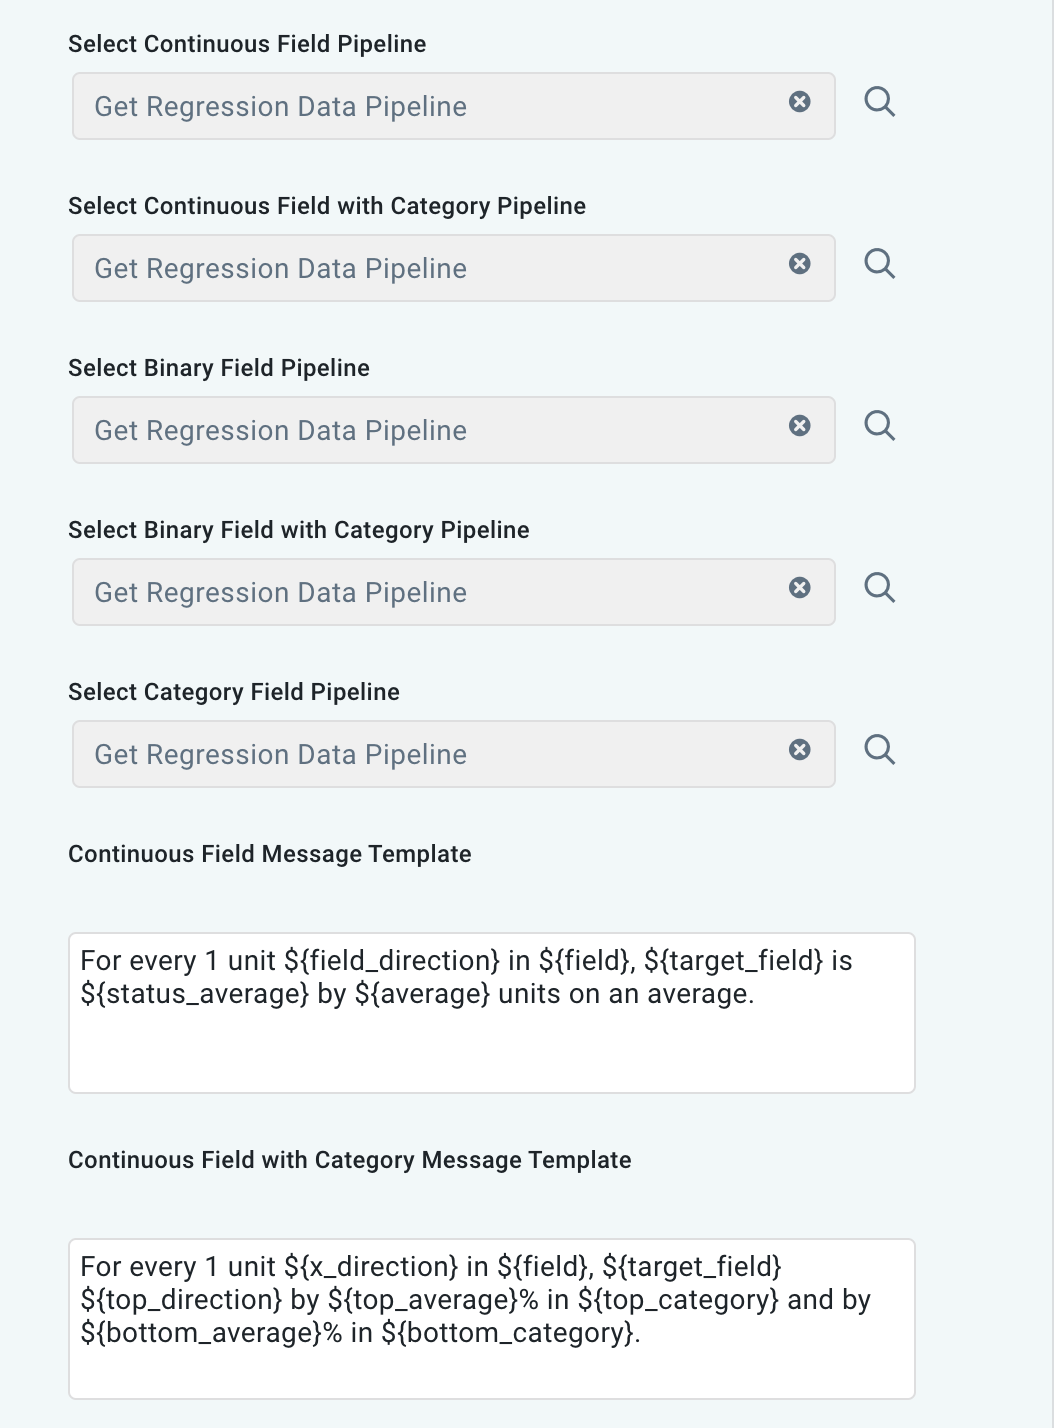Clear the Select Continuous Field Pipeline value

pyautogui.click(x=800, y=101)
